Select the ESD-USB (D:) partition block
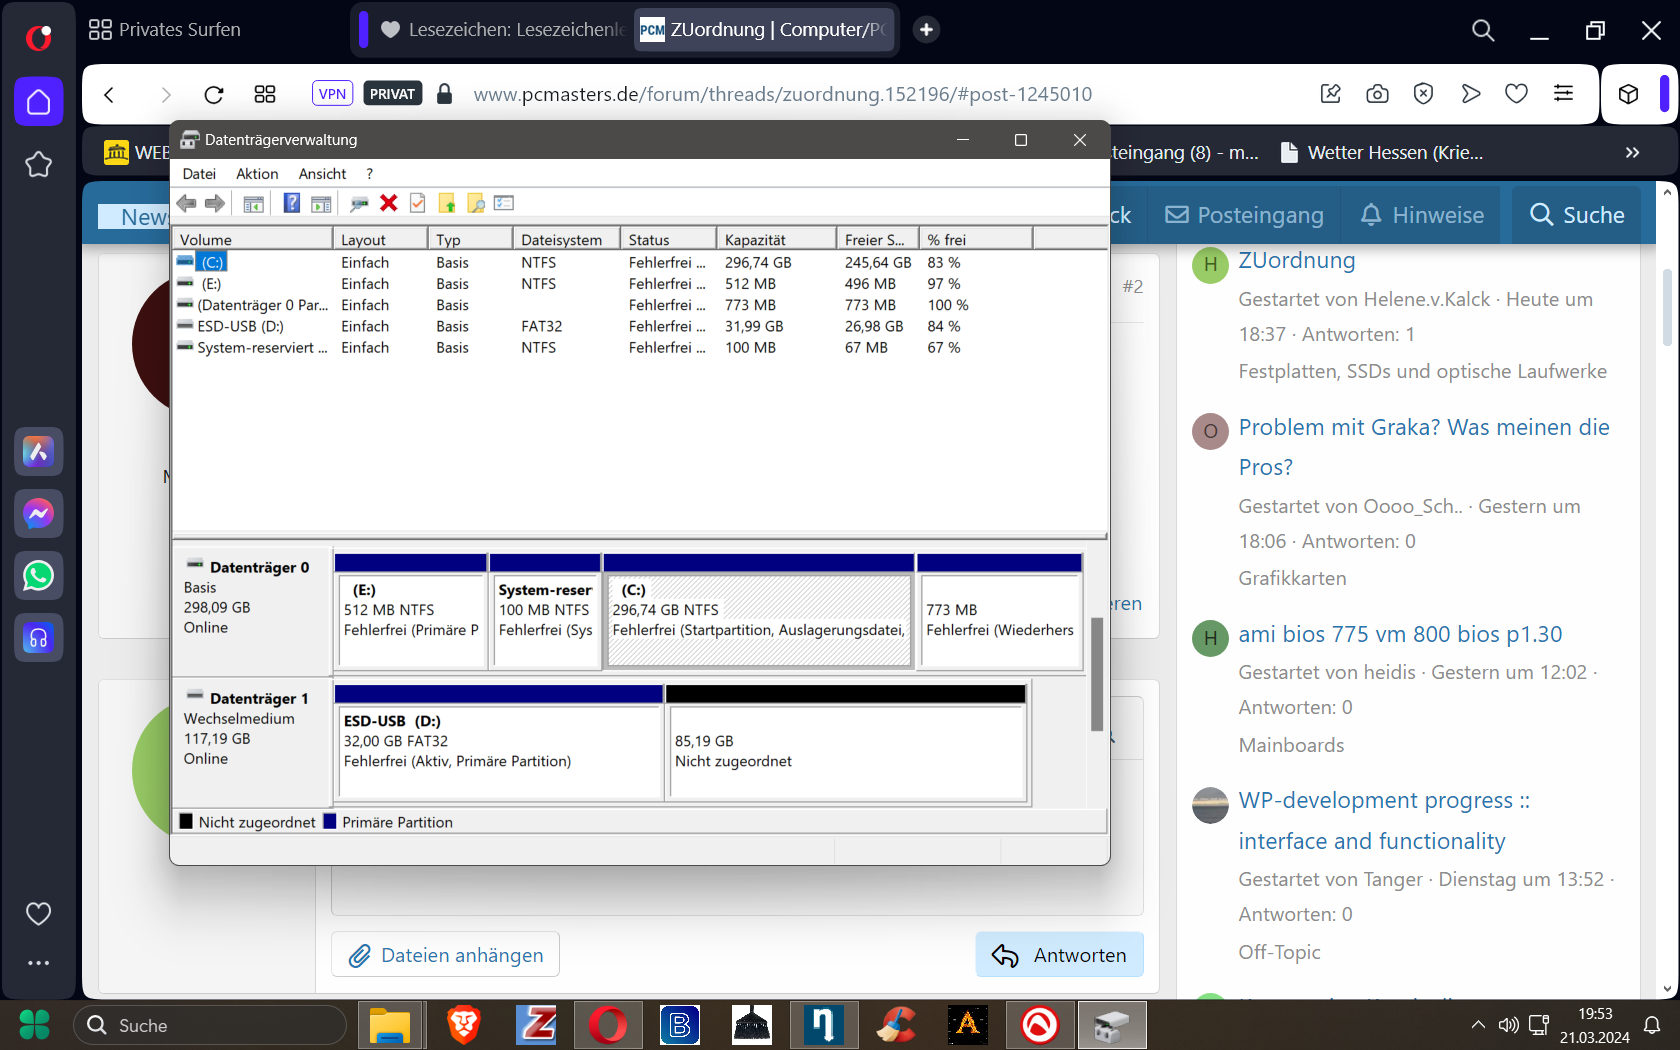Image resolution: width=1680 pixels, height=1050 pixels. pyautogui.click(x=499, y=742)
